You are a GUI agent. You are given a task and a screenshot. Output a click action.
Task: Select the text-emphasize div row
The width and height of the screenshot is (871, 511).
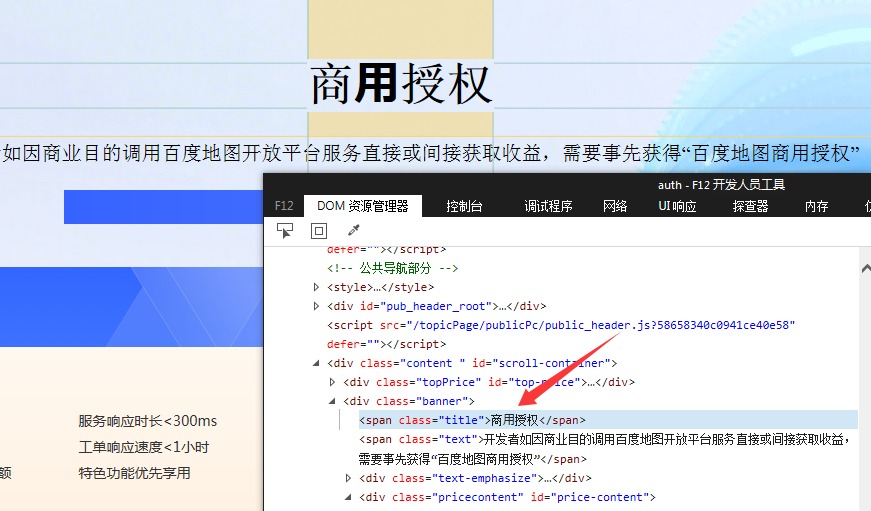point(475,478)
